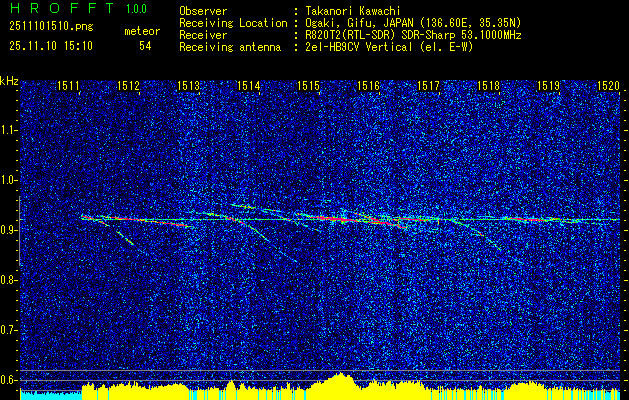Click the cyan level segment at bottom left
The width and height of the screenshot is (629, 400).
[x=51, y=395]
